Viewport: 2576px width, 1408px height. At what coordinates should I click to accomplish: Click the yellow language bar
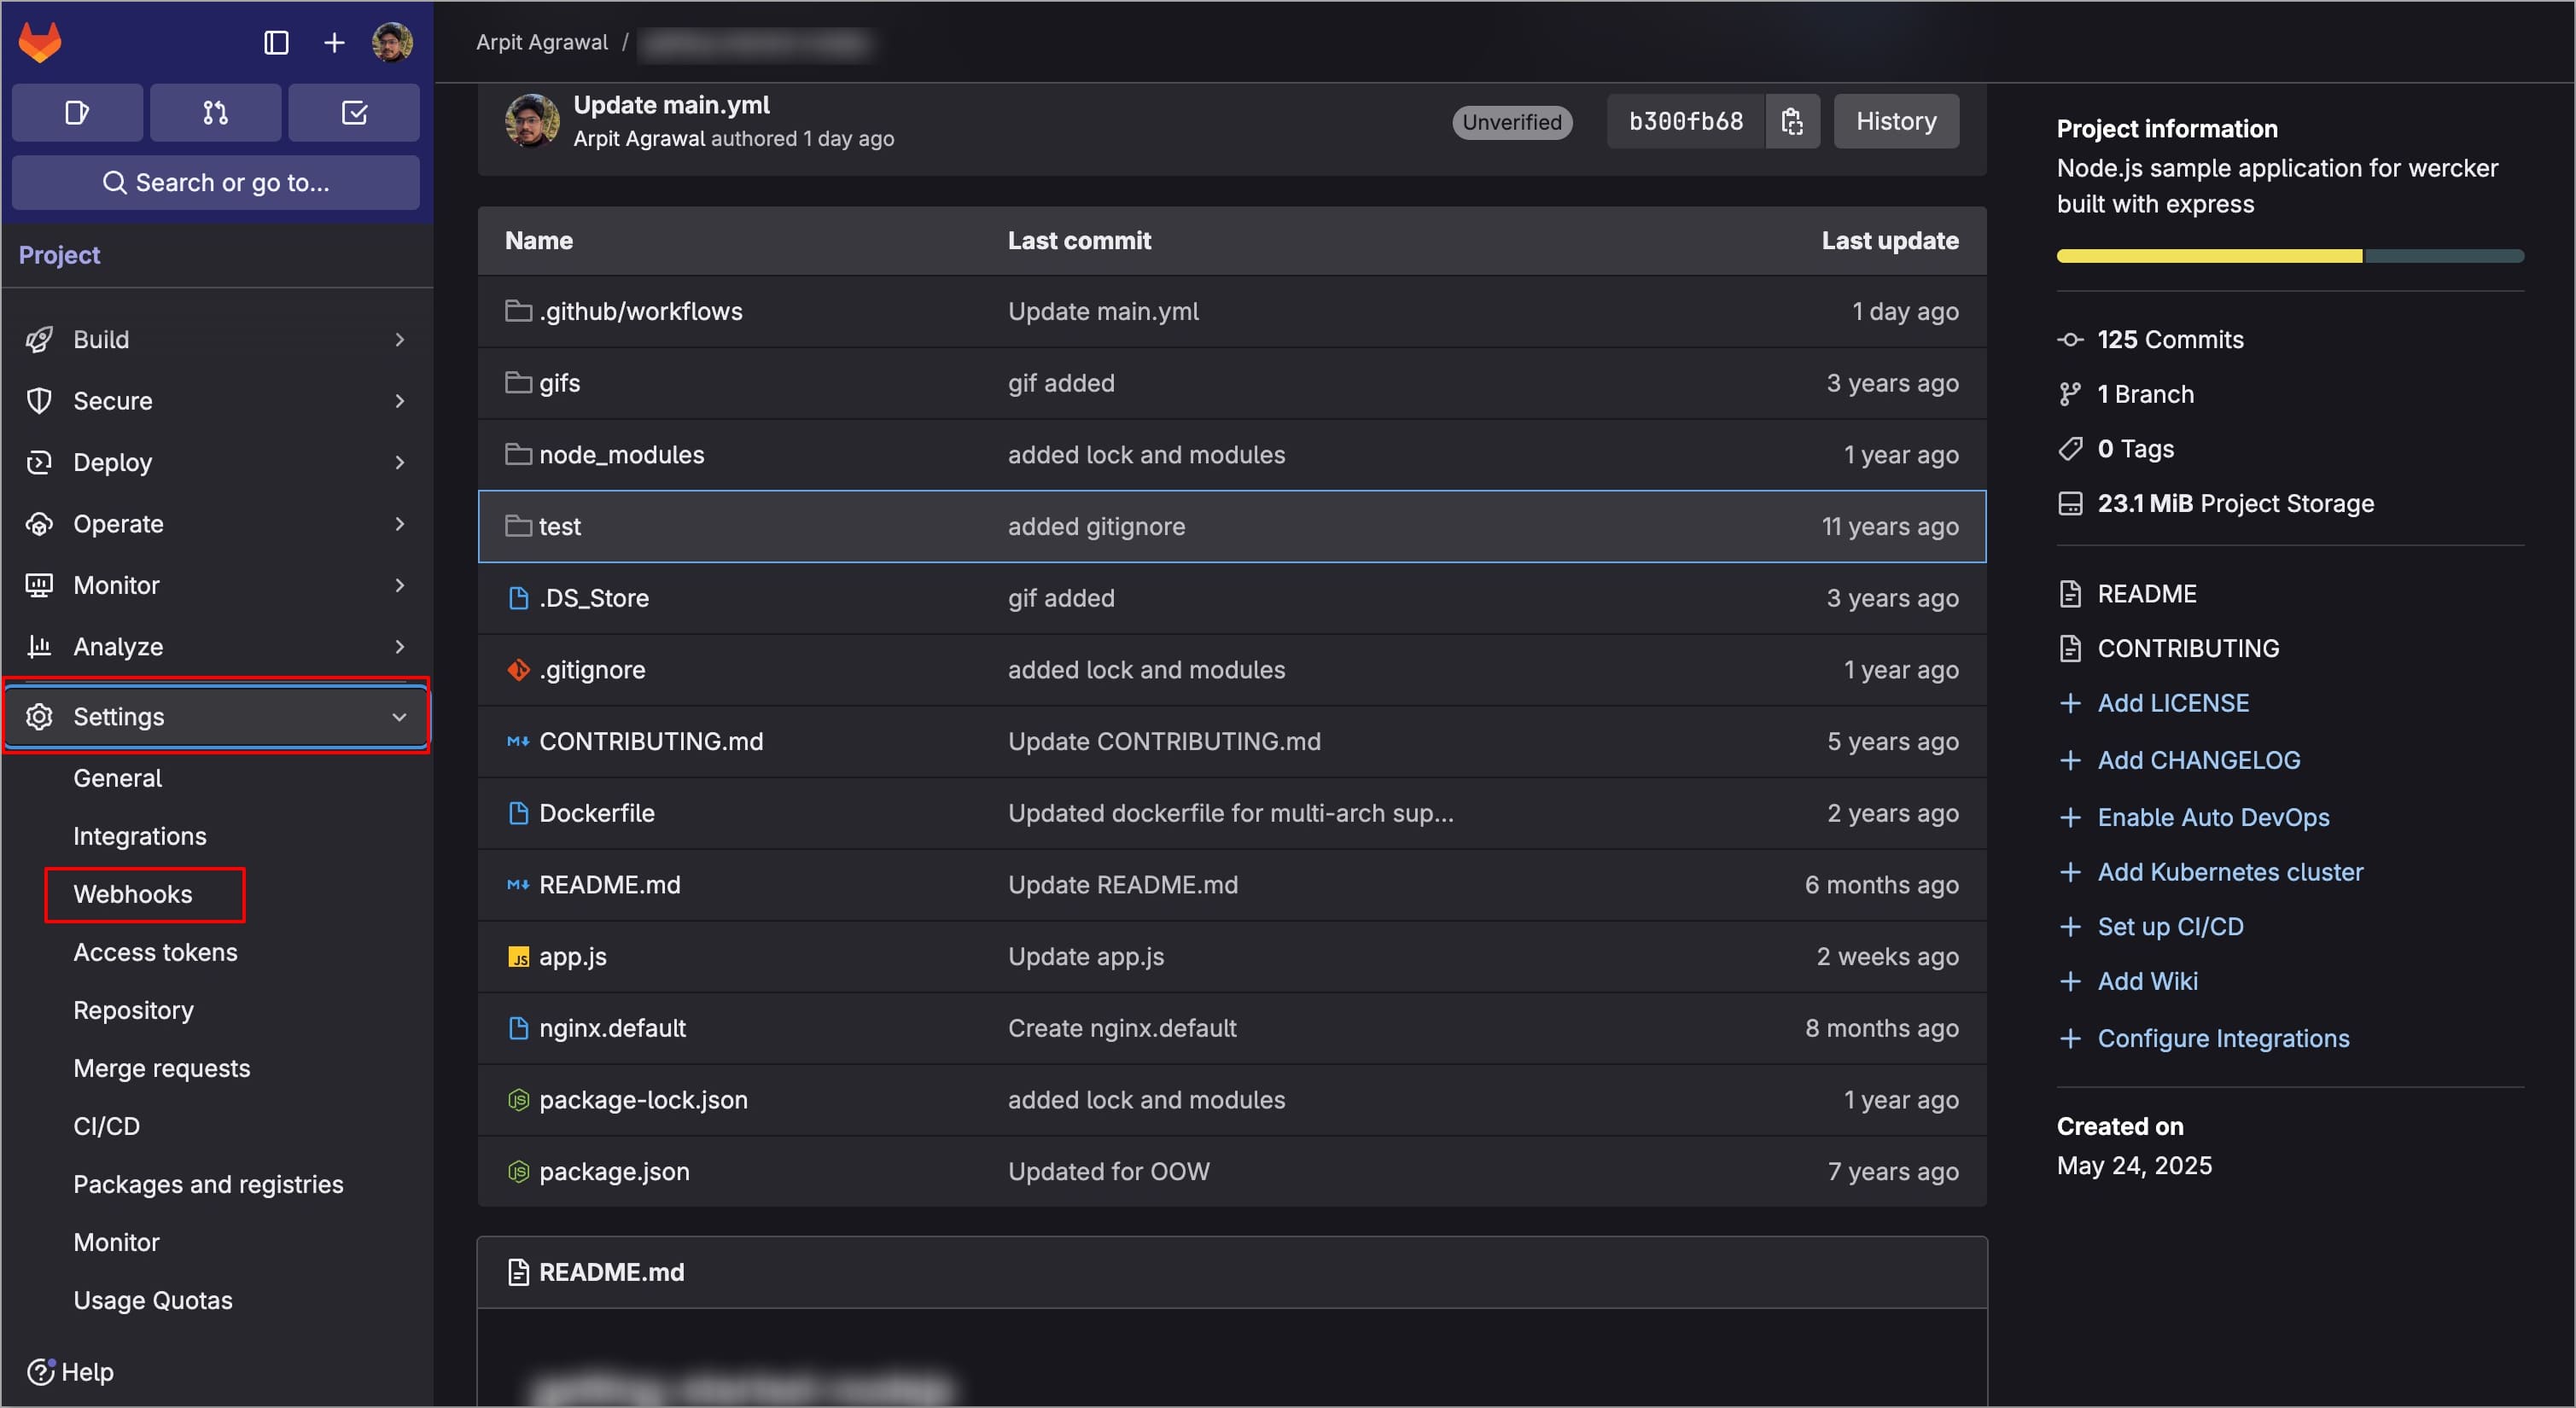point(2208,257)
